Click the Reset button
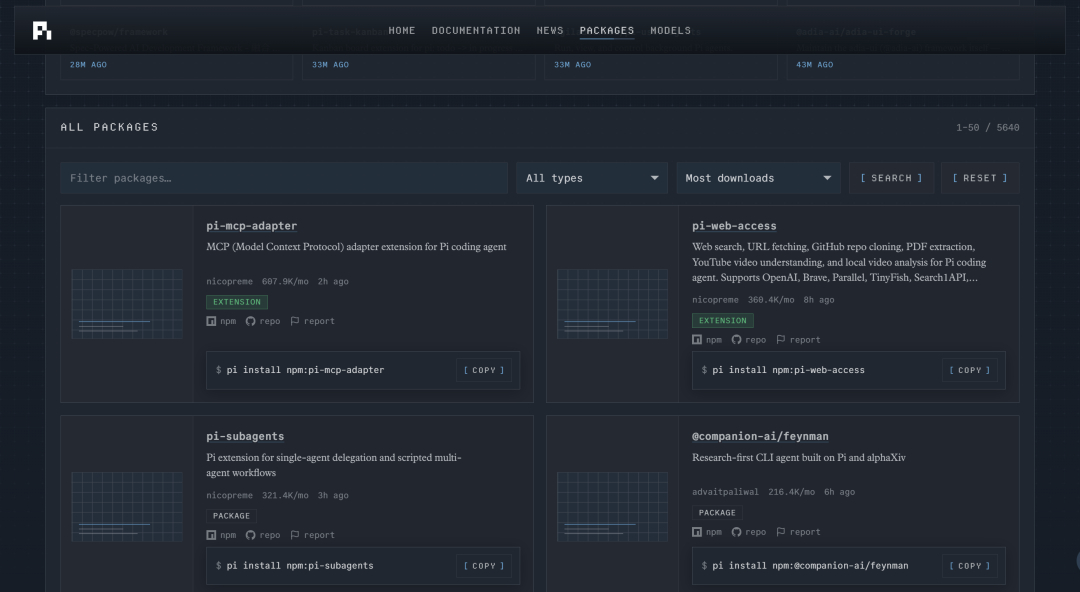1080x592 pixels. 980,178
